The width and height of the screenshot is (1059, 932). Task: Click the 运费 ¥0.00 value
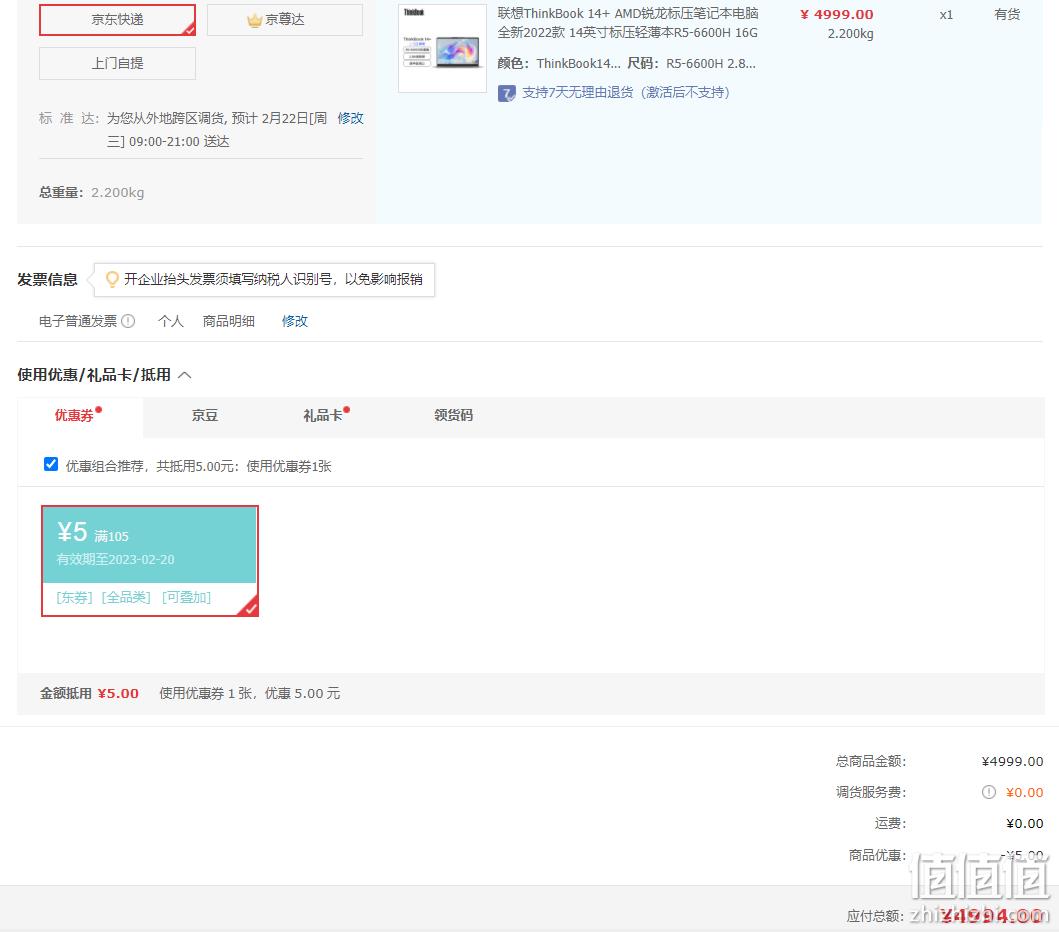(1025, 823)
